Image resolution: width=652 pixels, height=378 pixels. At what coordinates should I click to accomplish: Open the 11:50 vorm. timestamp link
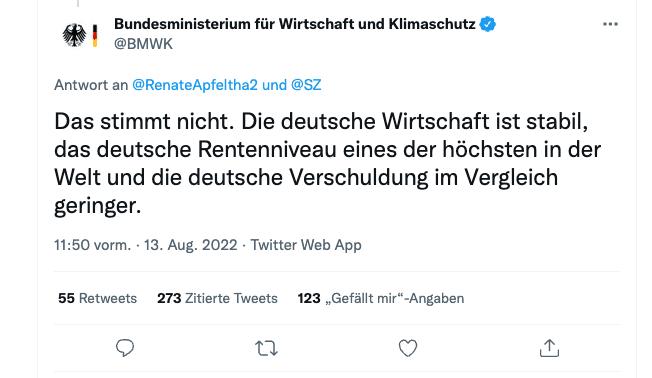pyautogui.click(x=93, y=245)
